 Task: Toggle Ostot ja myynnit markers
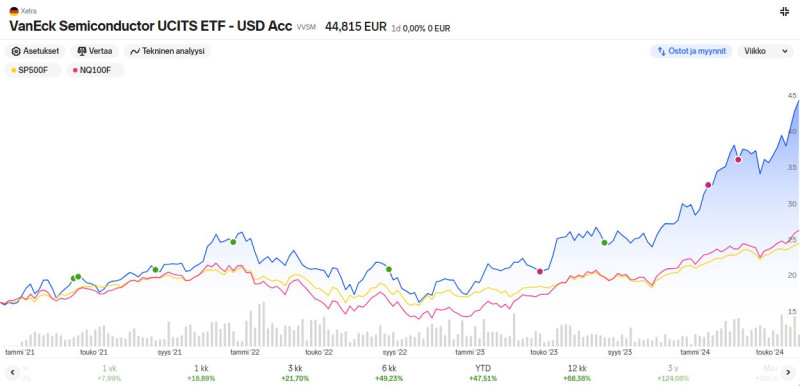pos(691,52)
